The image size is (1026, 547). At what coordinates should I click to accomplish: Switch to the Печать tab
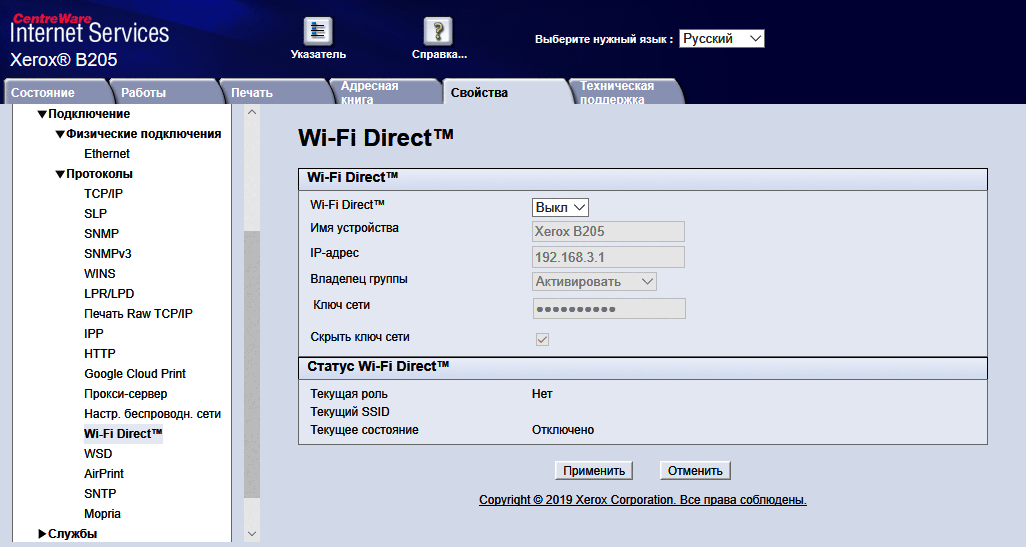coord(274,92)
